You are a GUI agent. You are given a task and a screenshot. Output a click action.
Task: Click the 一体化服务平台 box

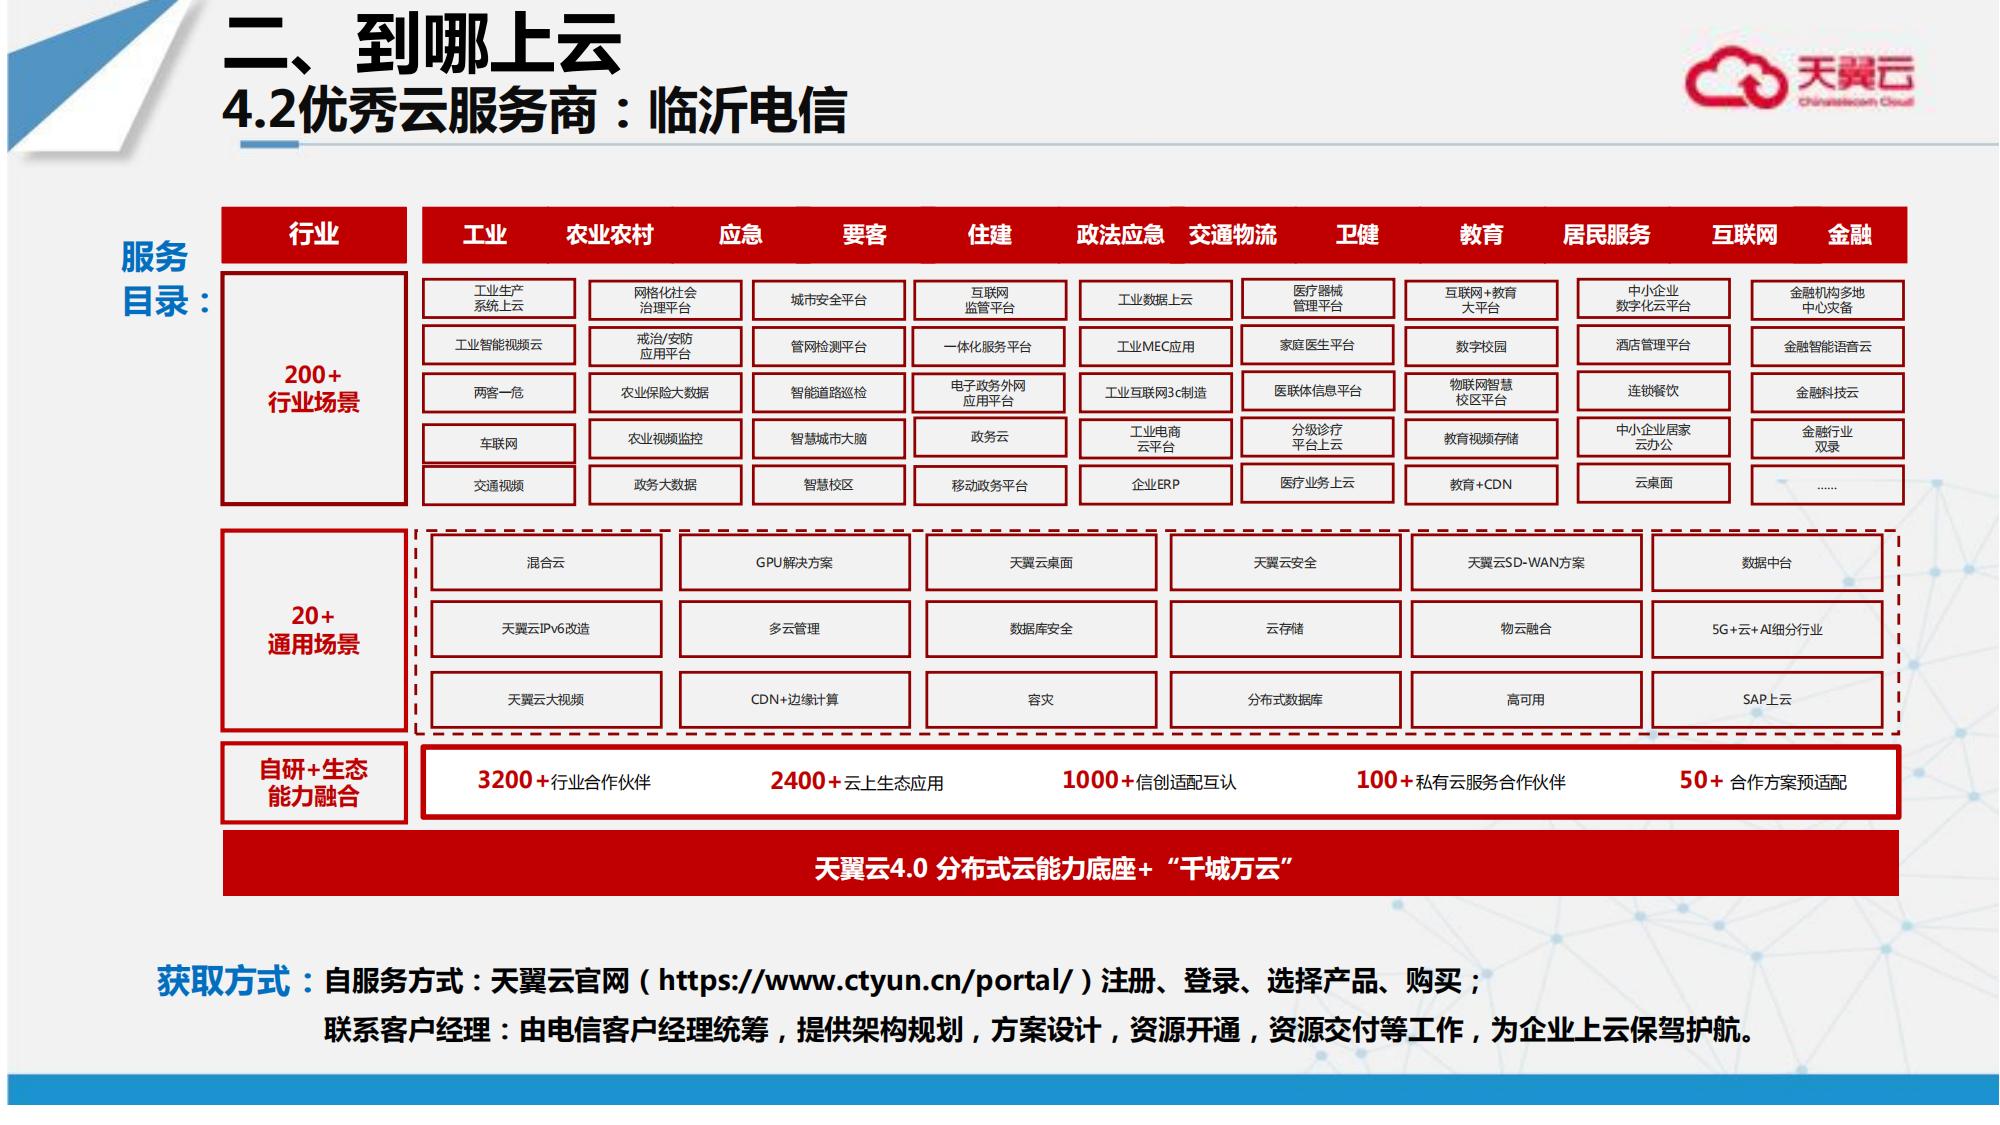pyautogui.click(x=989, y=347)
